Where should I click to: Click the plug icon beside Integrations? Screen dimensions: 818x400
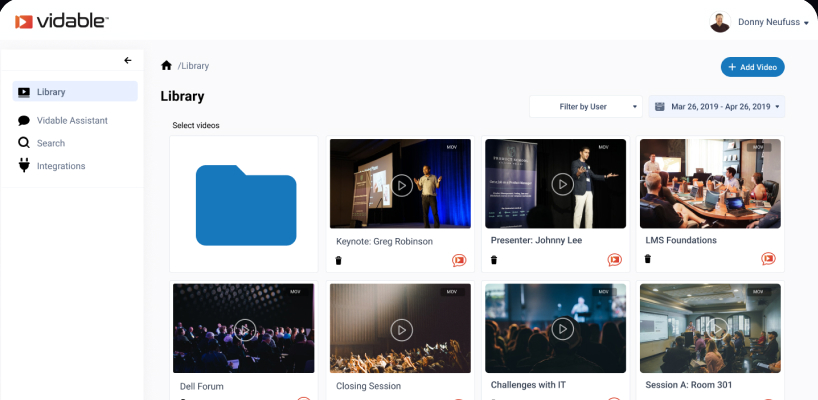24,166
